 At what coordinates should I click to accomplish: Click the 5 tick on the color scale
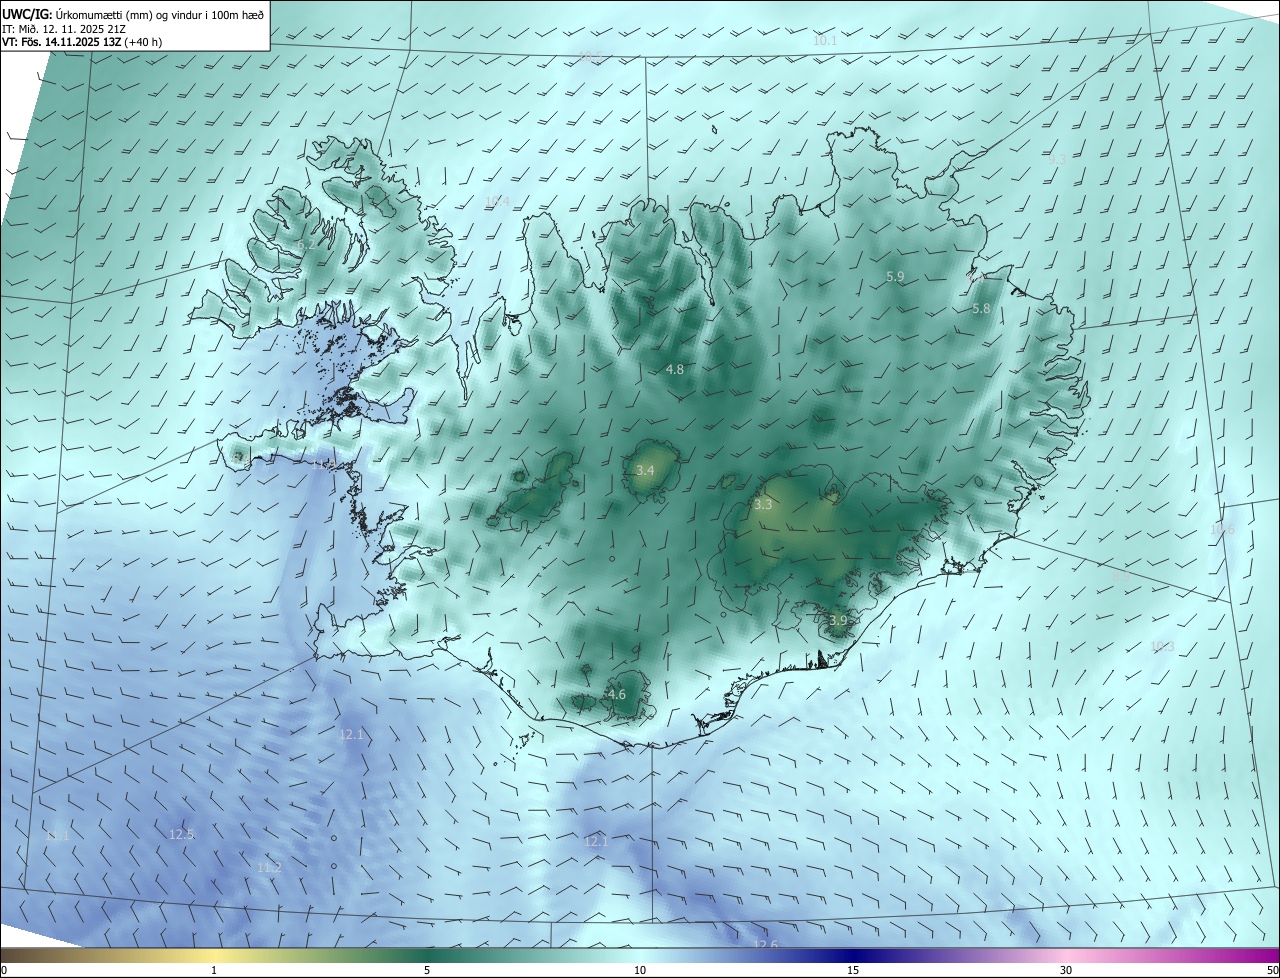coord(427,970)
